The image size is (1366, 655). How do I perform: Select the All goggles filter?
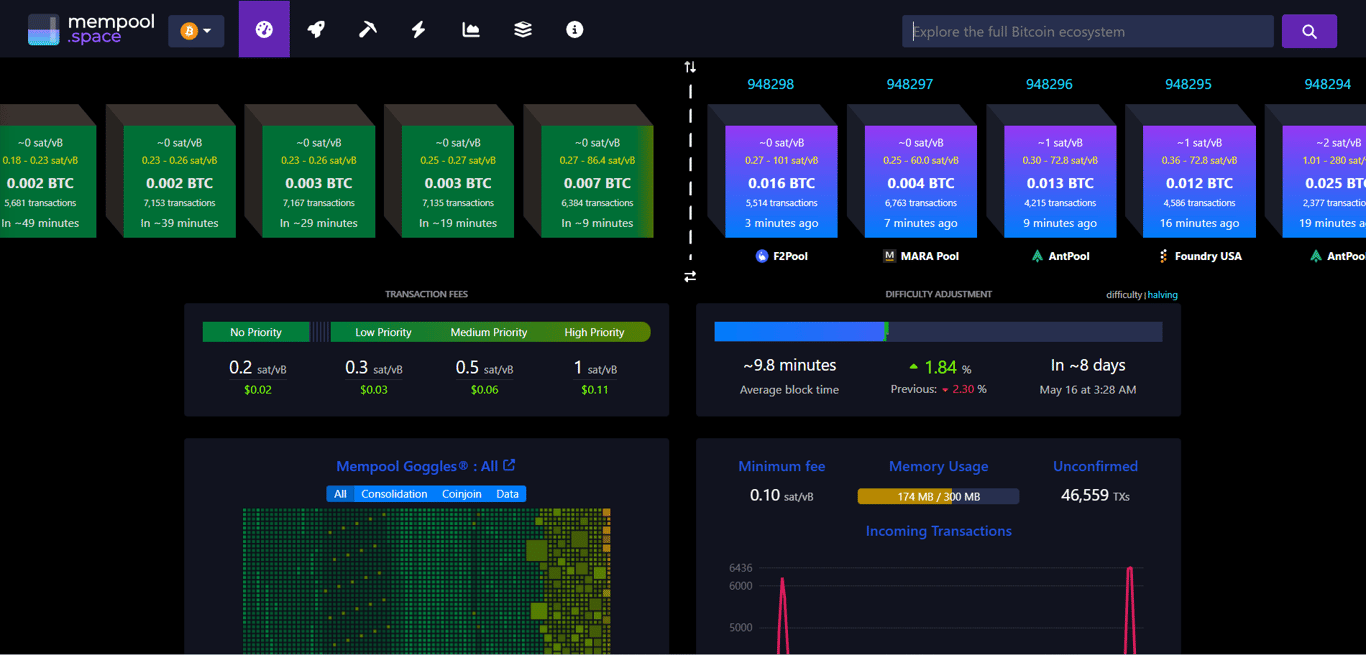[340, 494]
